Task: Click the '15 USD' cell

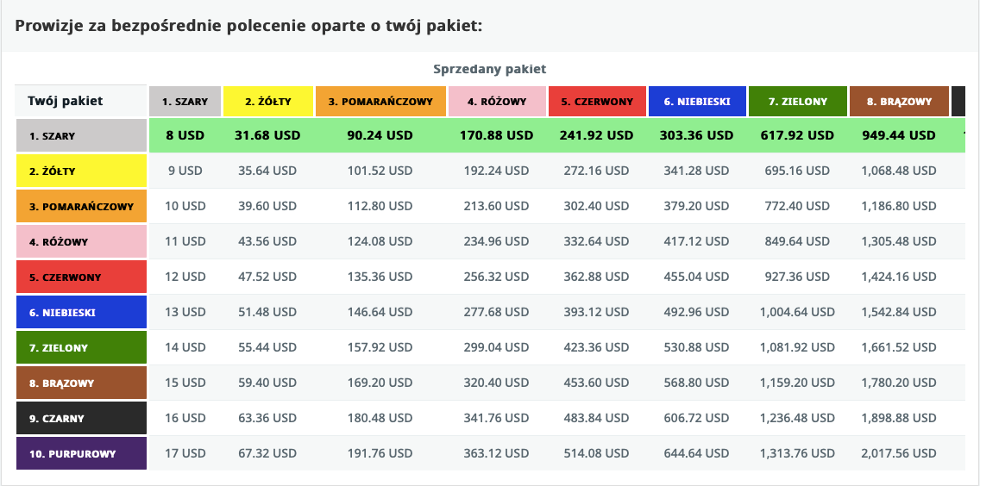Action: pyautogui.click(x=185, y=382)
